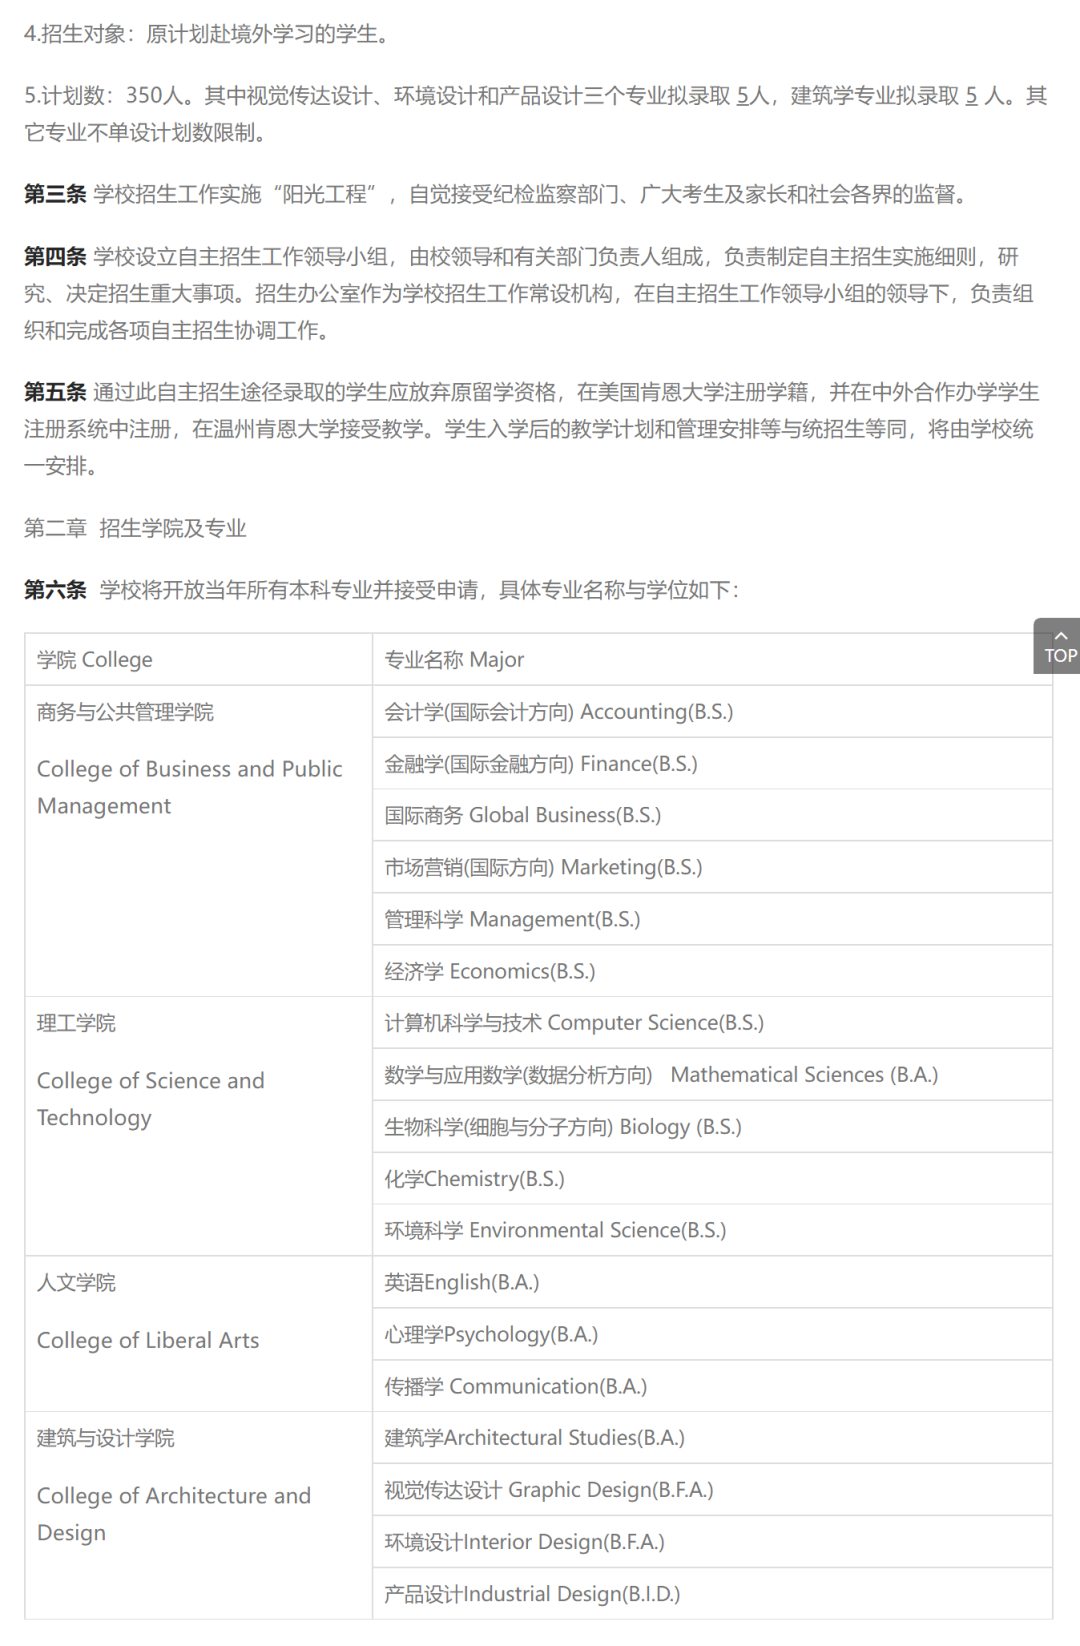The image size is (1080, 1646).
Task: Select the Global Business(B.S.) table row
Action: point(712,816)
